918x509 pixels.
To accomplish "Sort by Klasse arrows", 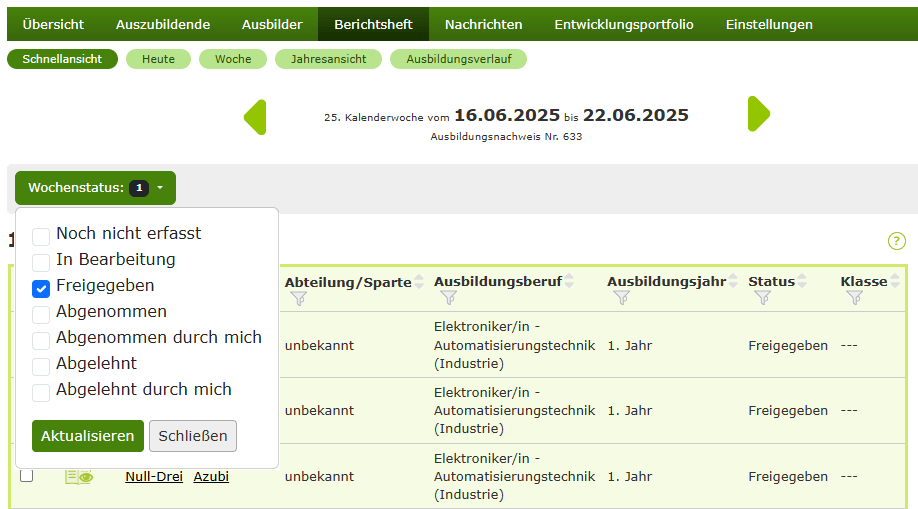I will pos(895,281).
